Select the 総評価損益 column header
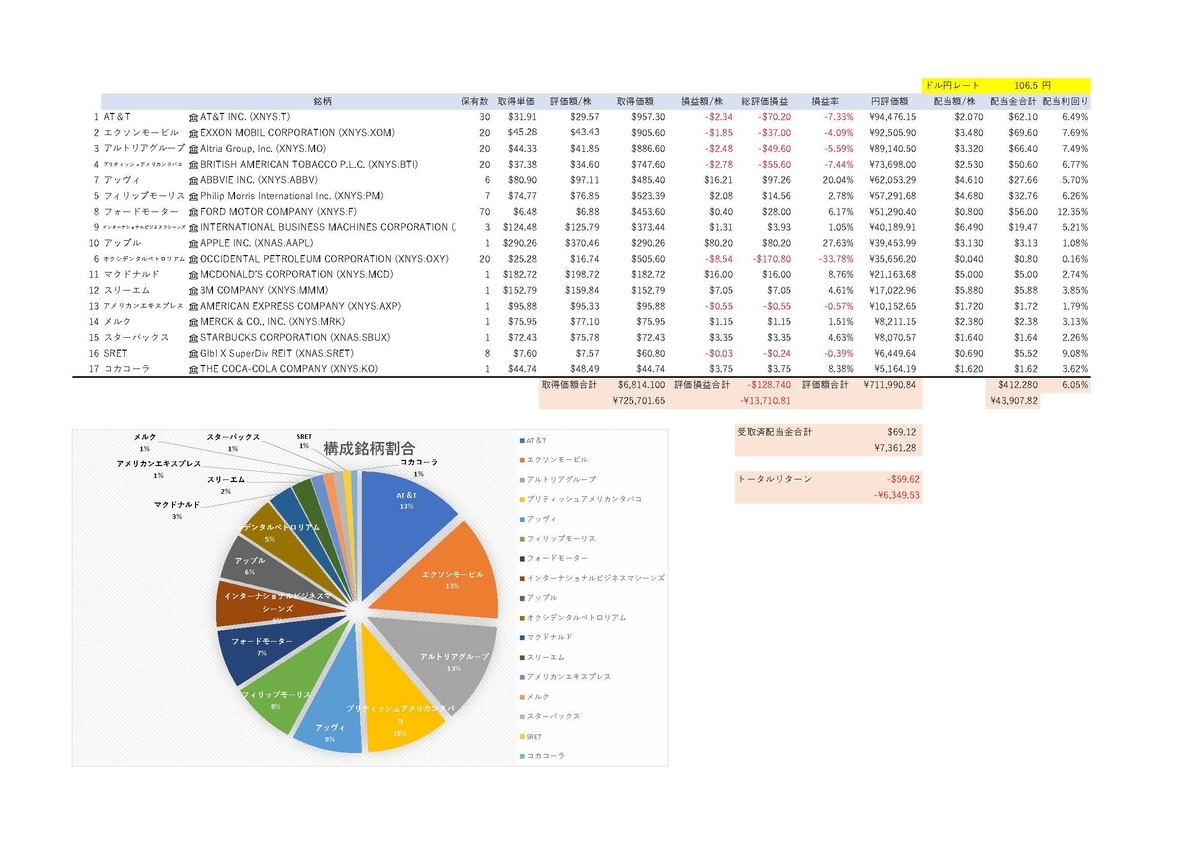The width and height of the screenshot is (1200, 849). click(765, 101)
